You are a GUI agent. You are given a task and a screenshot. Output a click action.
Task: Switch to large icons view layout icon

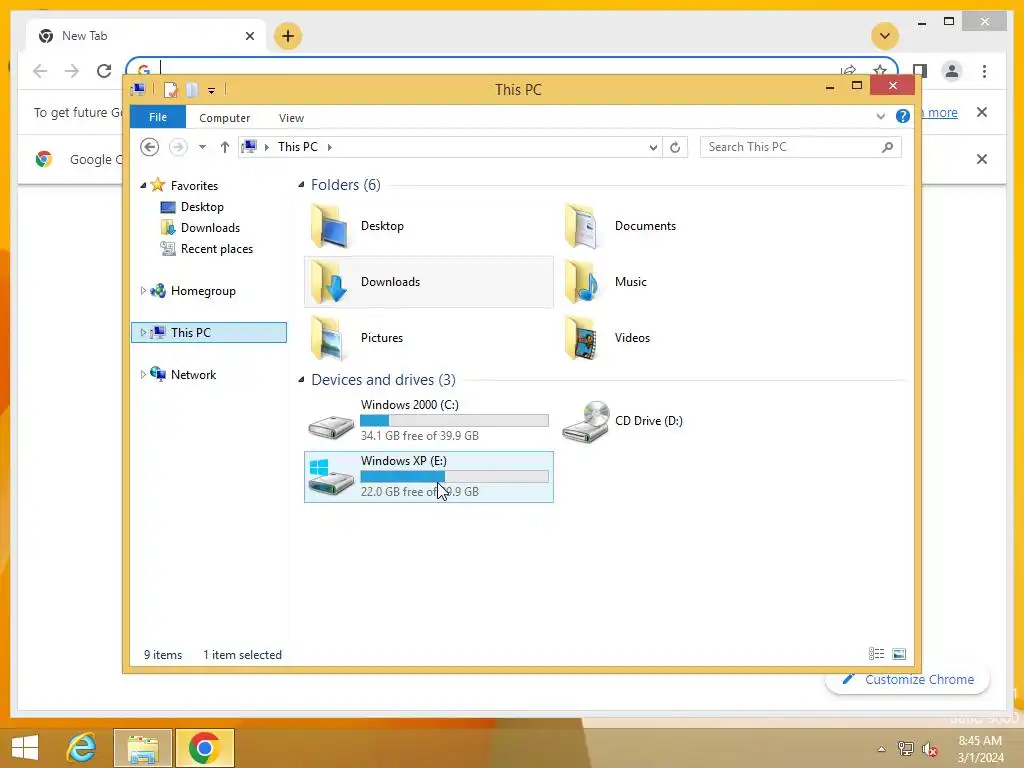tap(899, 654)
